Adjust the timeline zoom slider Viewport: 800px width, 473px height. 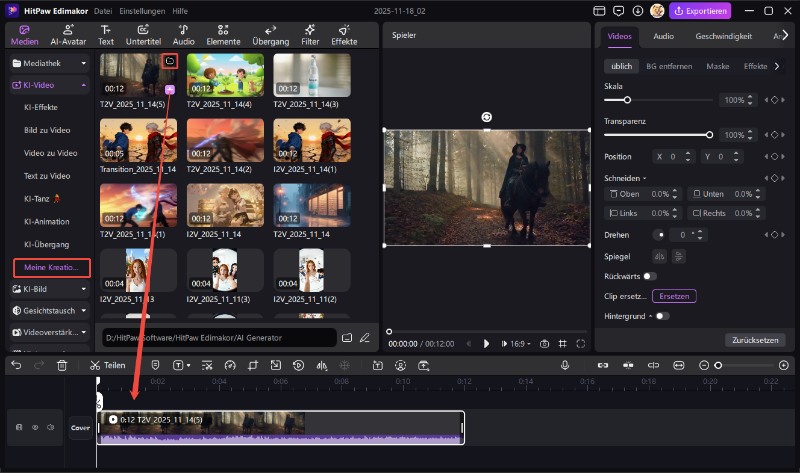pyautogui.click(x=745, y=365)
